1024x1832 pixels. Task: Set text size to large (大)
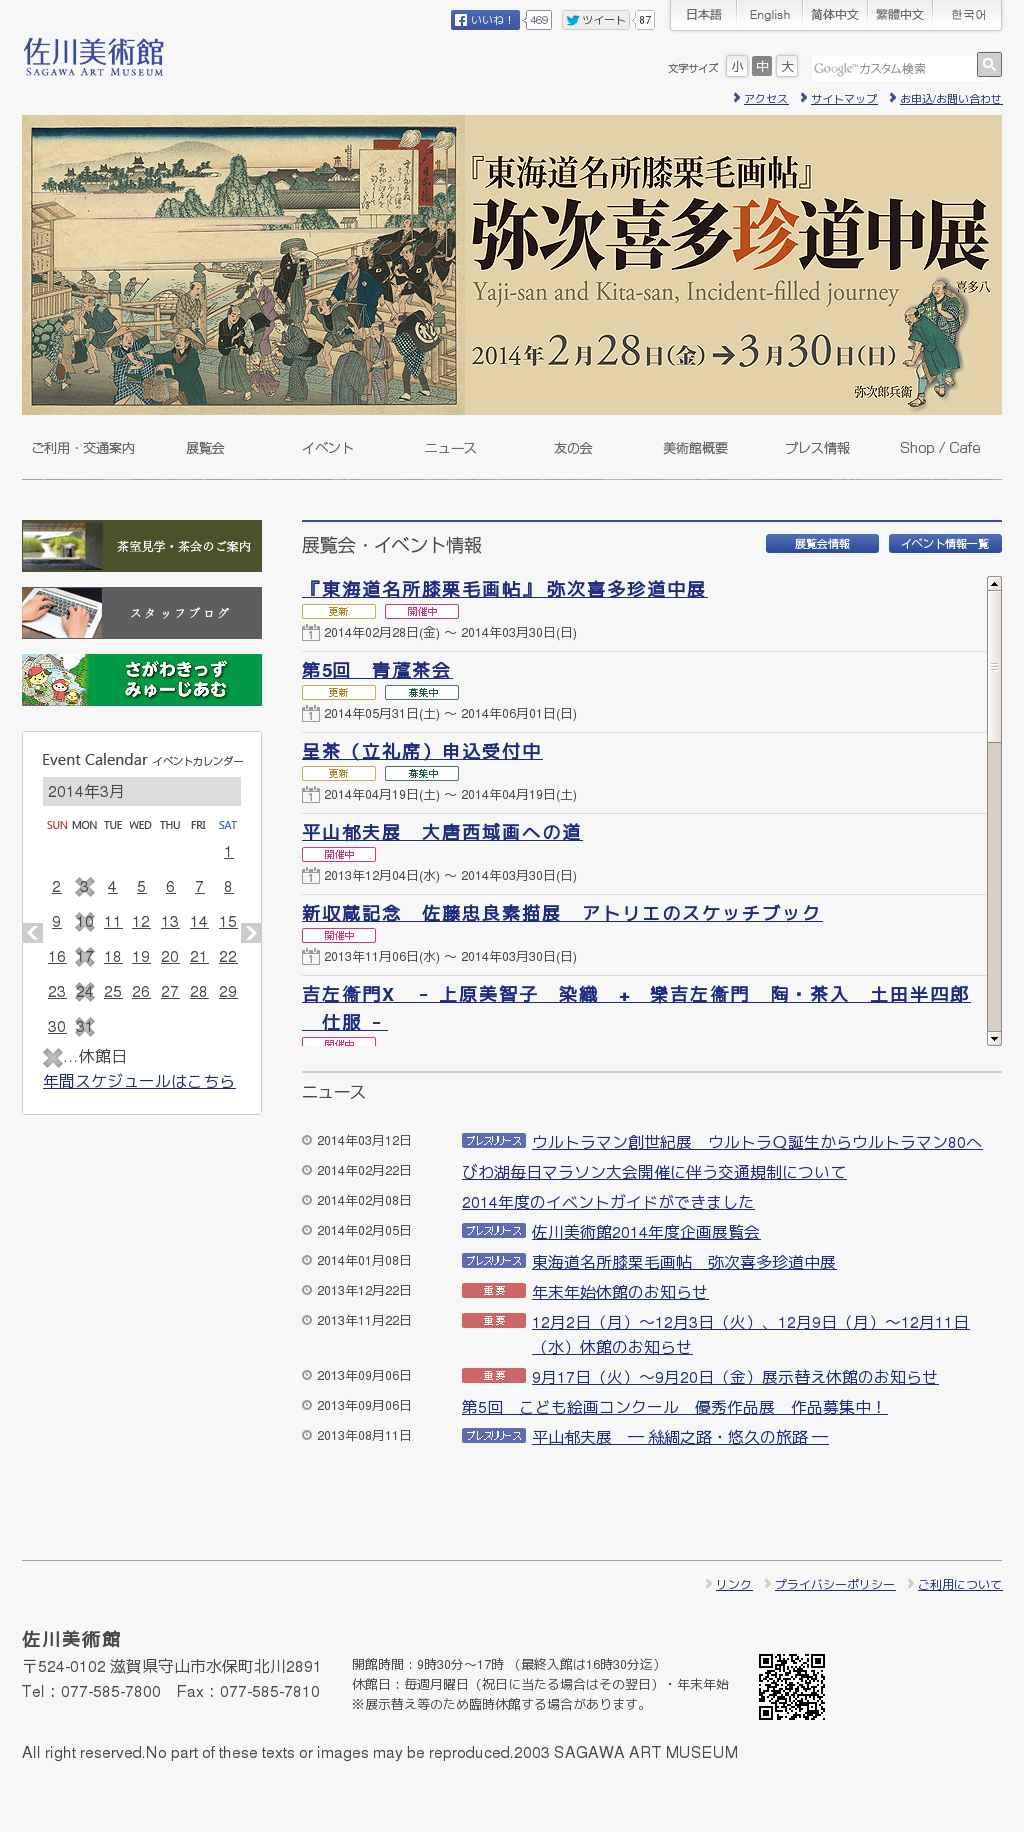point(787,67)
